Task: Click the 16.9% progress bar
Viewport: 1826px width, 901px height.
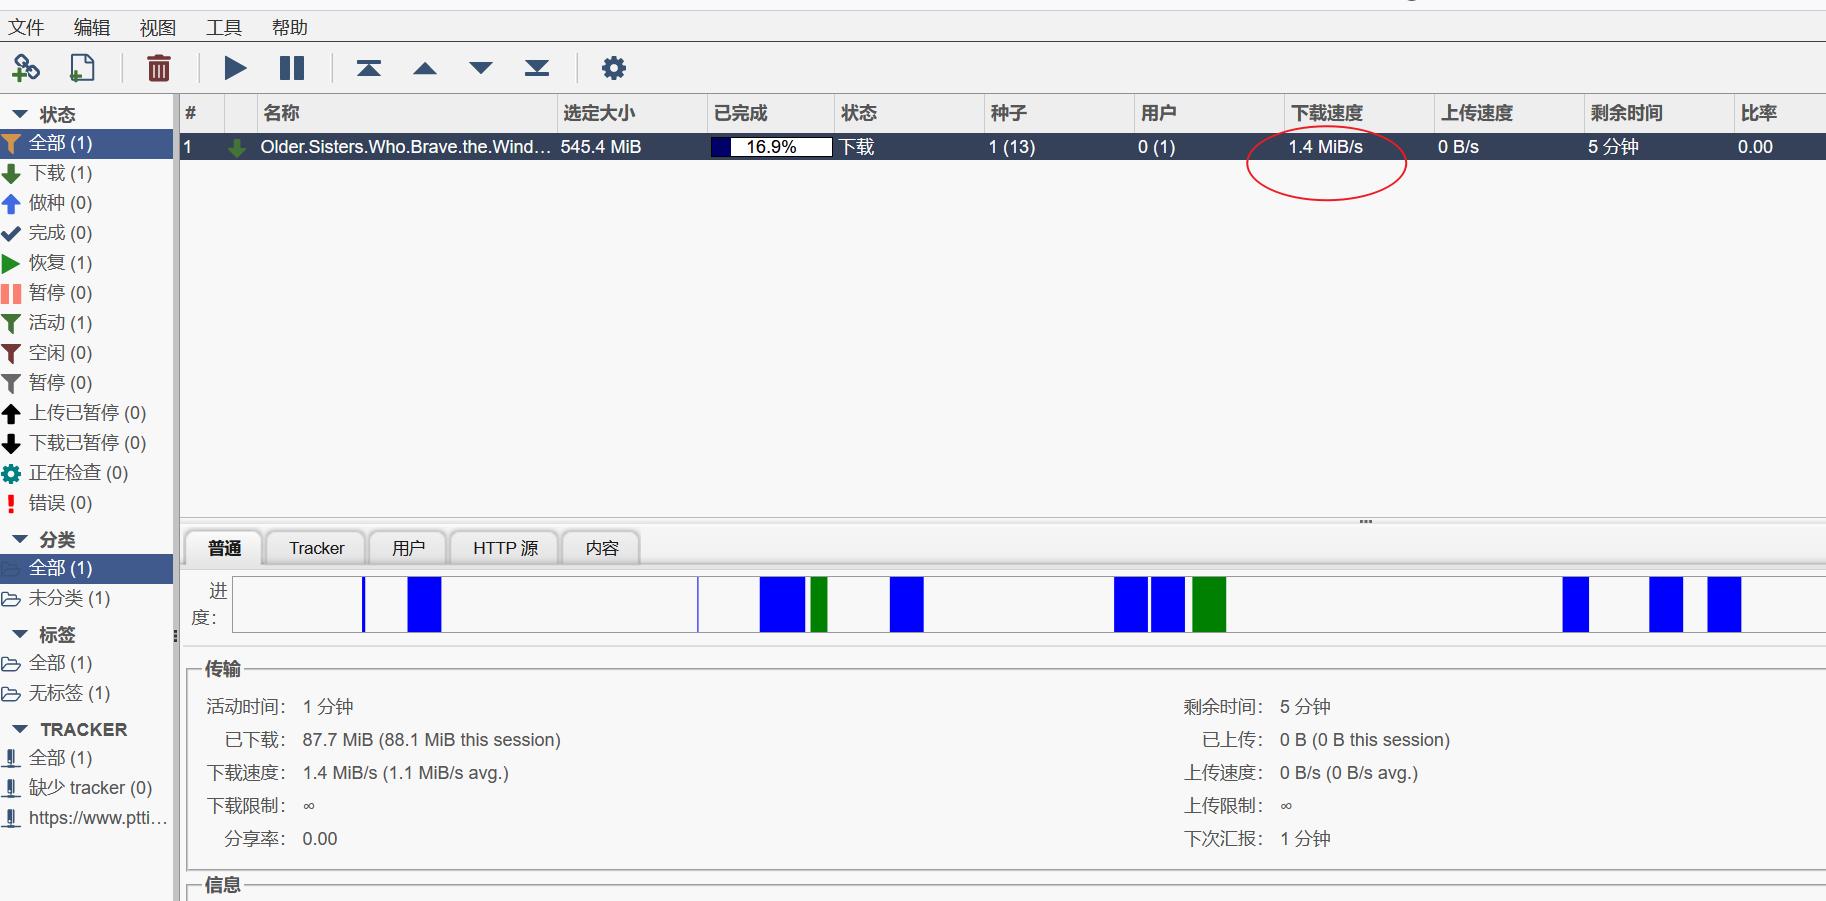Action: [770, 146]
